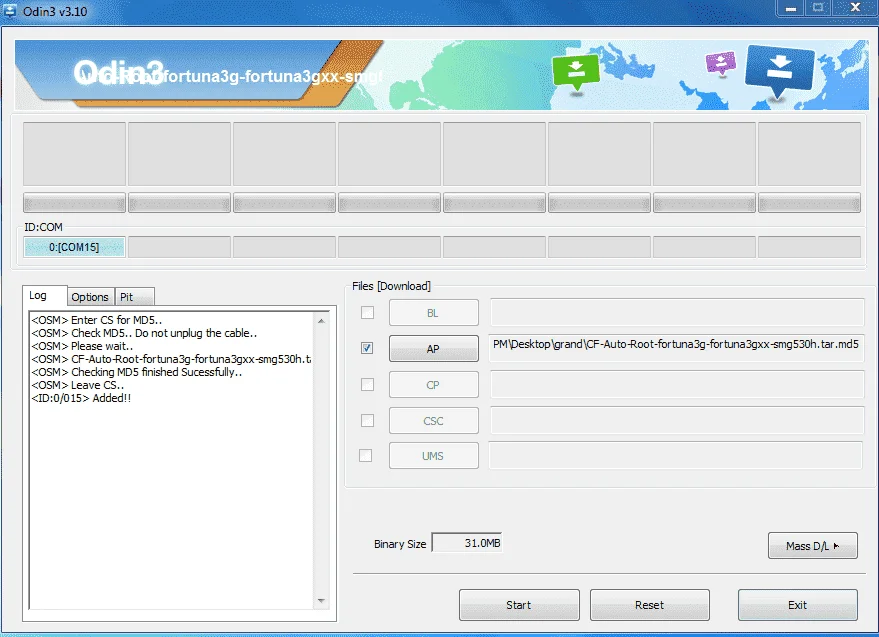Click the CP file button
This screenshot has width=879, height=637.
(x=433, y=385)
